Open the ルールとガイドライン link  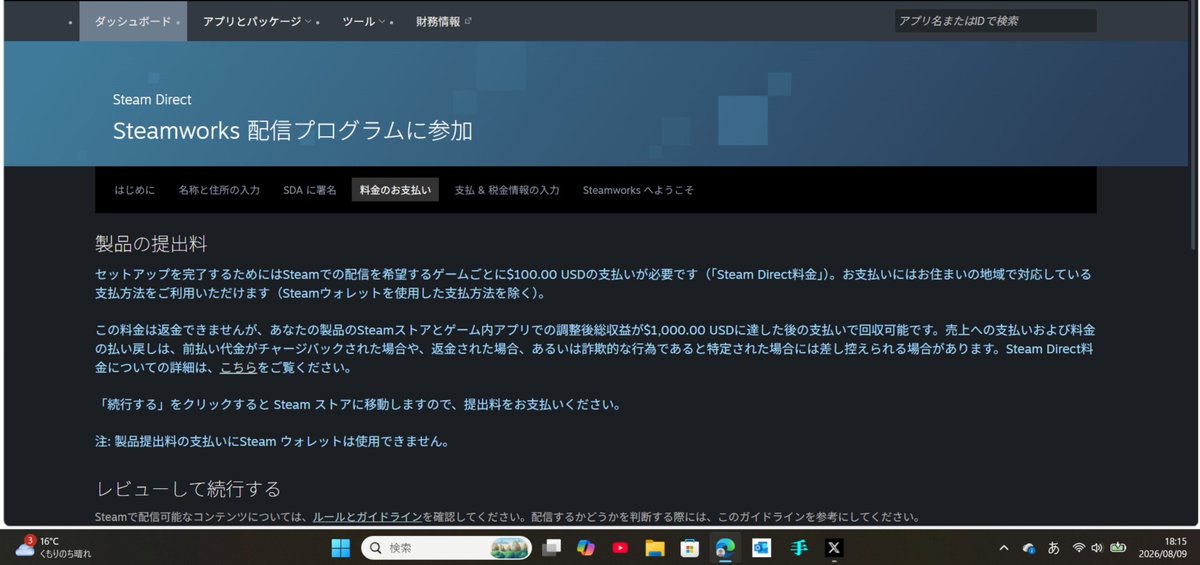click(367, 517)
